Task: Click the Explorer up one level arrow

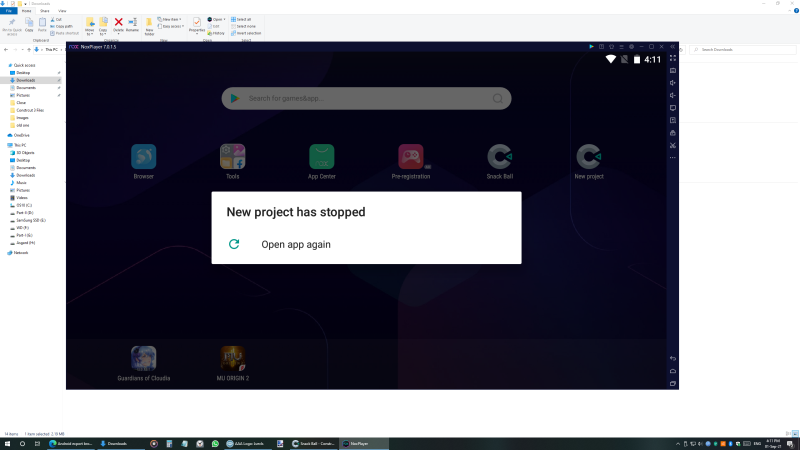Action: 29,49
